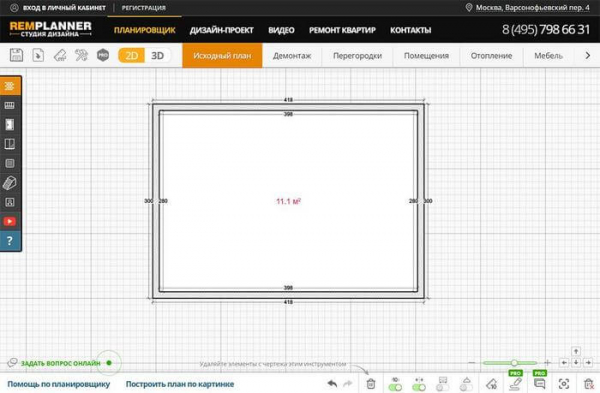Click the Построить план по картинке link

point(180,384)
